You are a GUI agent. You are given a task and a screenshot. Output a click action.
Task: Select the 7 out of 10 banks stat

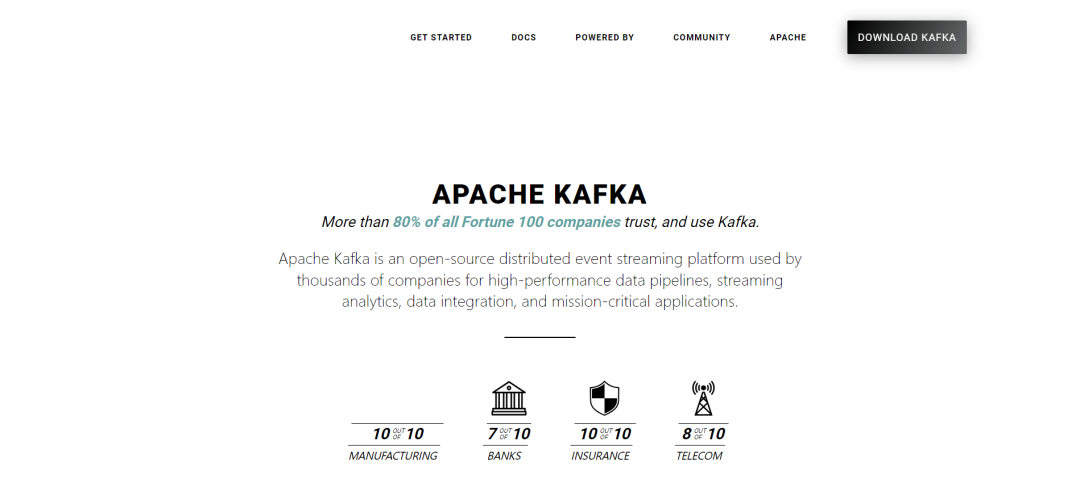[x=508, y=434]
